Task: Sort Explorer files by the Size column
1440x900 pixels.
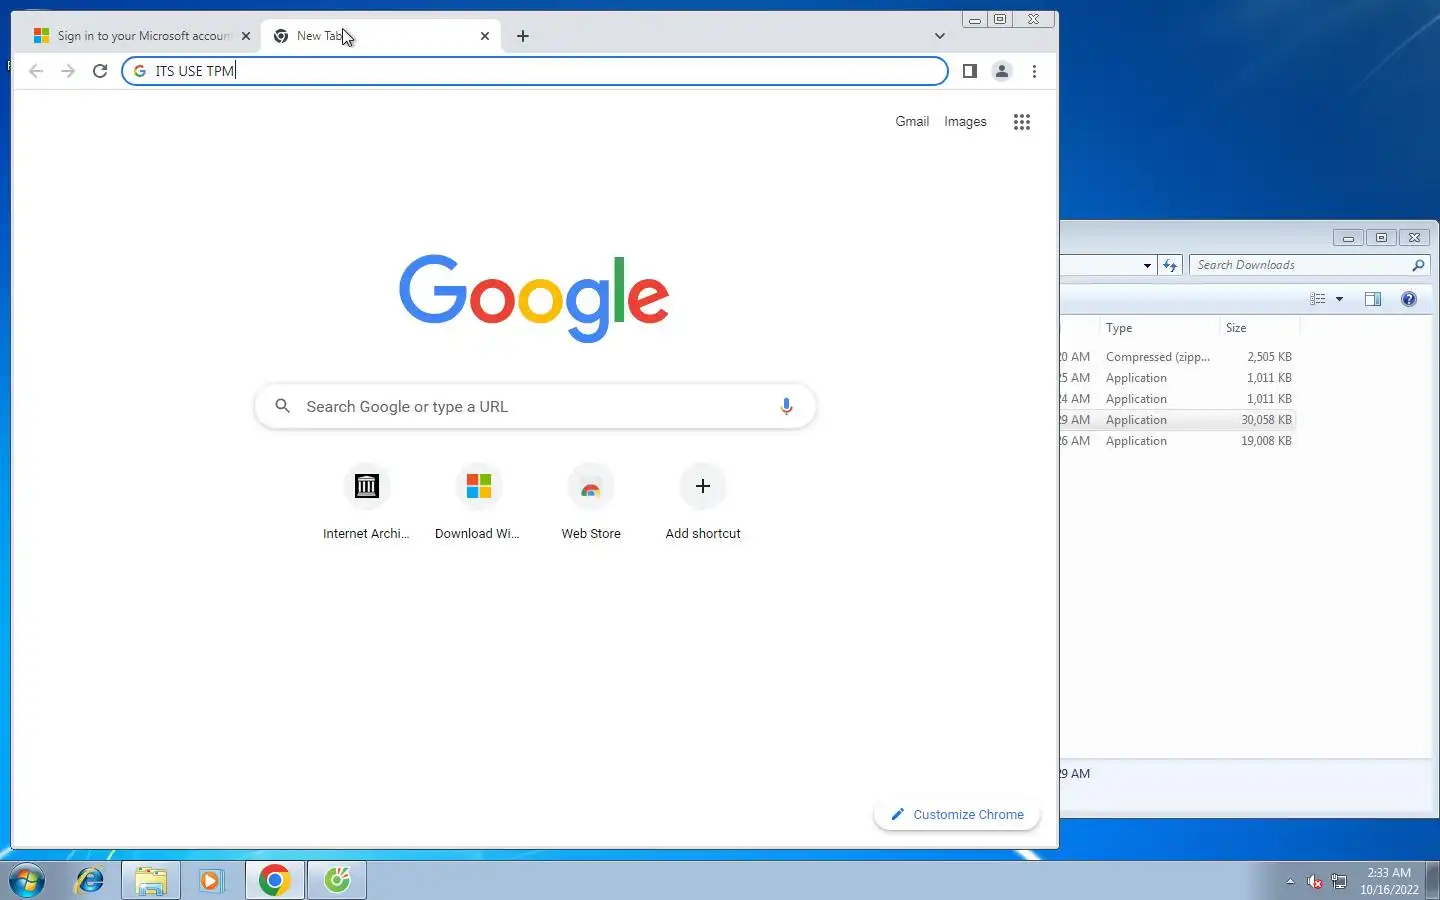Action: pyautogui.click(x=1260, y=328)
